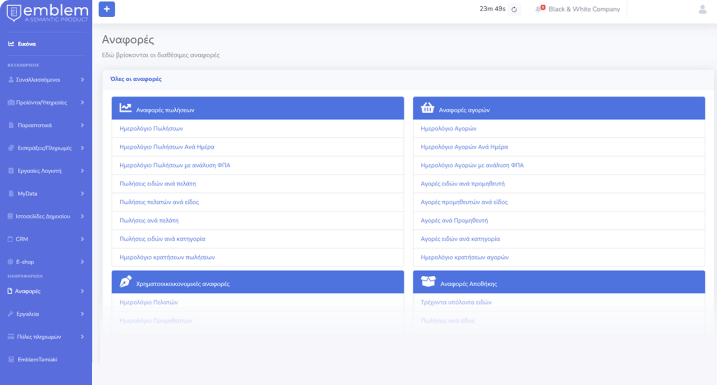Click the Συναλλασσόμενοι person icon
Viewport: 717px width, 385px height.
[11, 80]
